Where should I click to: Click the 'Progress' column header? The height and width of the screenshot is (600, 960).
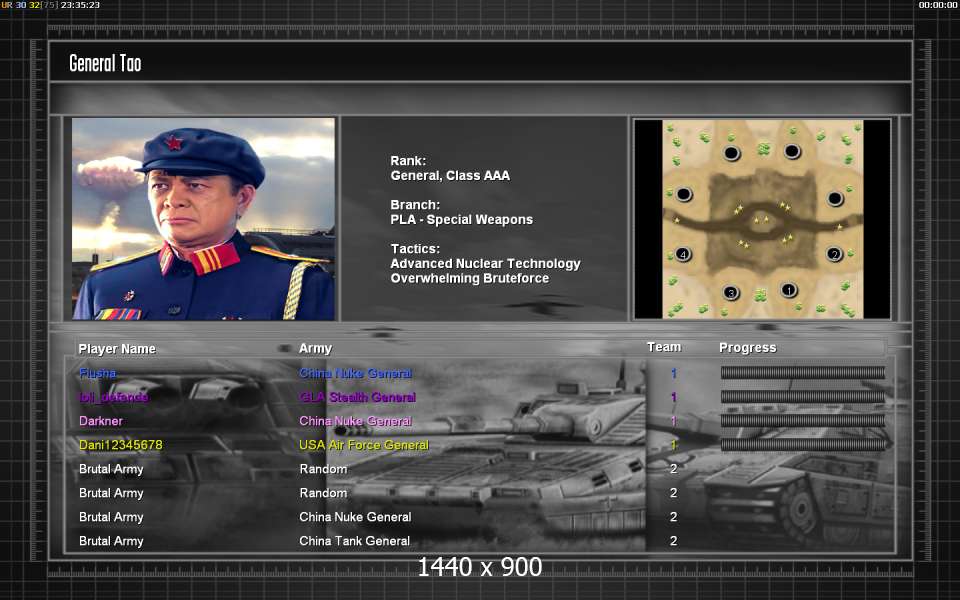pos(748,348)
